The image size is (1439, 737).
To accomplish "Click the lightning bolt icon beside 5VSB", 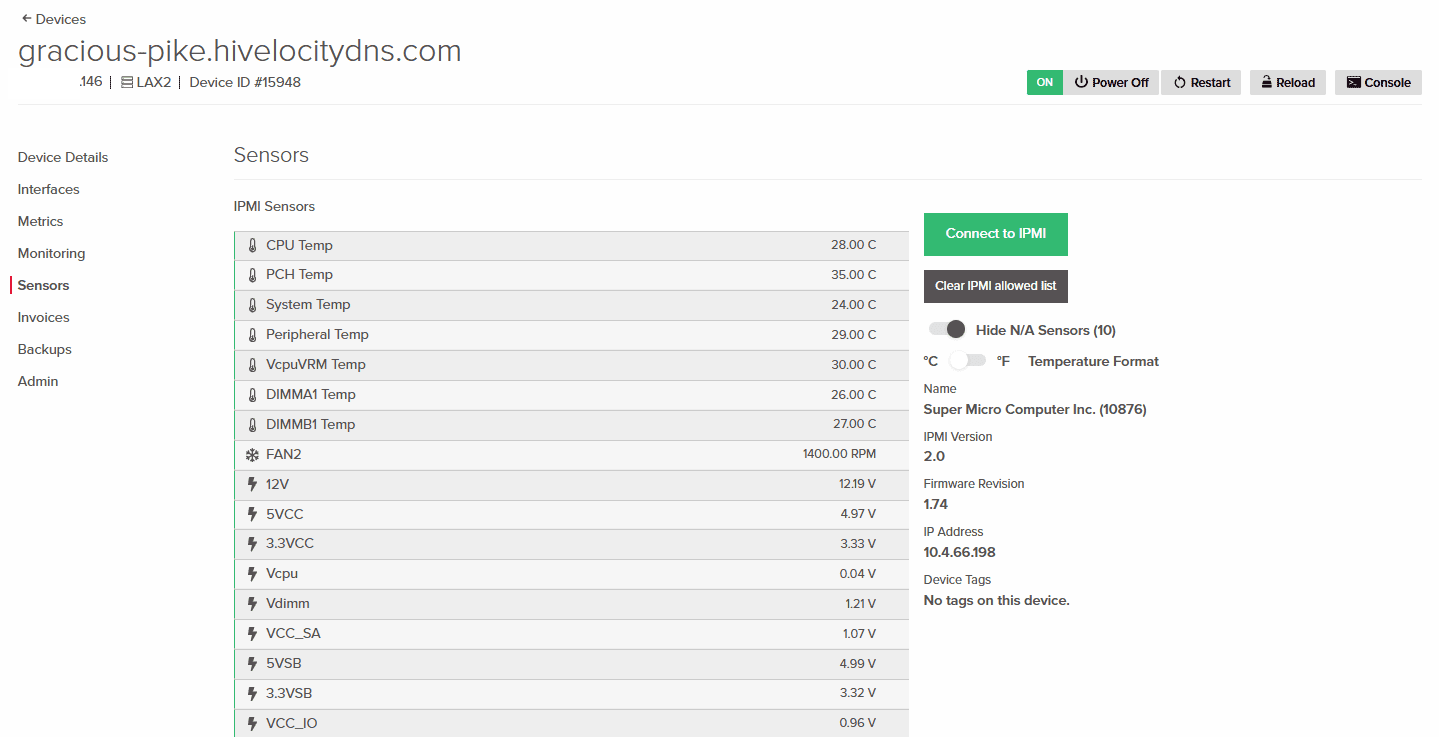I will pyautogui.click(x=252, y=664).
